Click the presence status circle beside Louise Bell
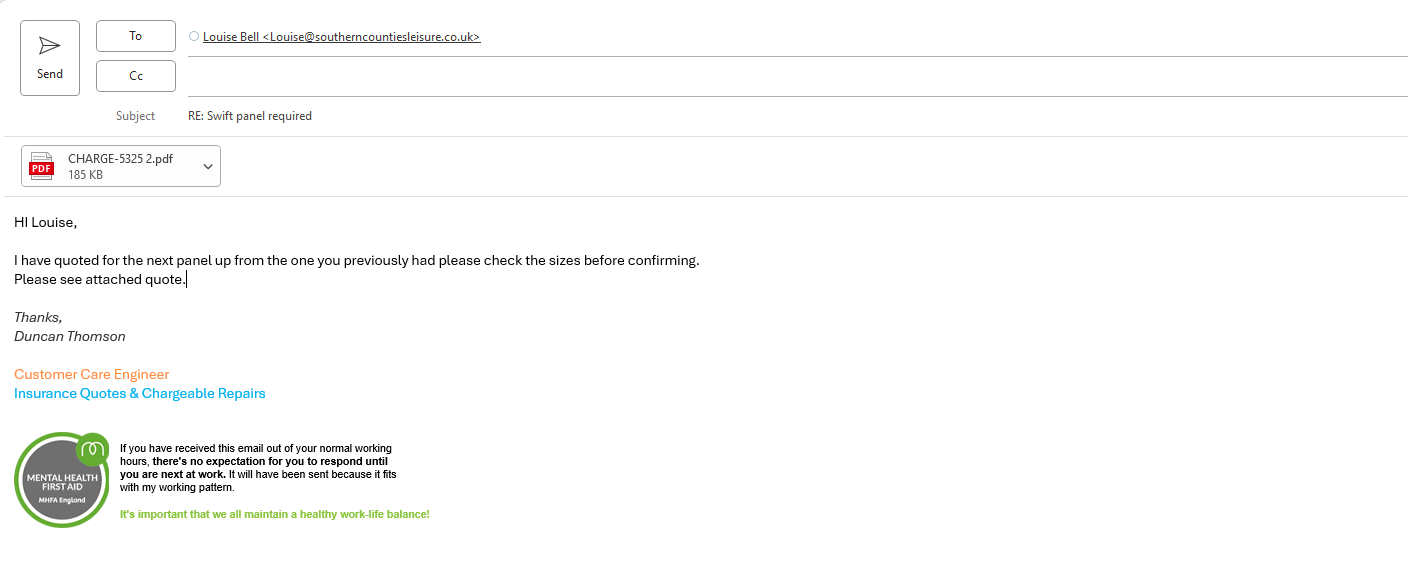Screen dimensions: 1408x577 tap(194, 37)
